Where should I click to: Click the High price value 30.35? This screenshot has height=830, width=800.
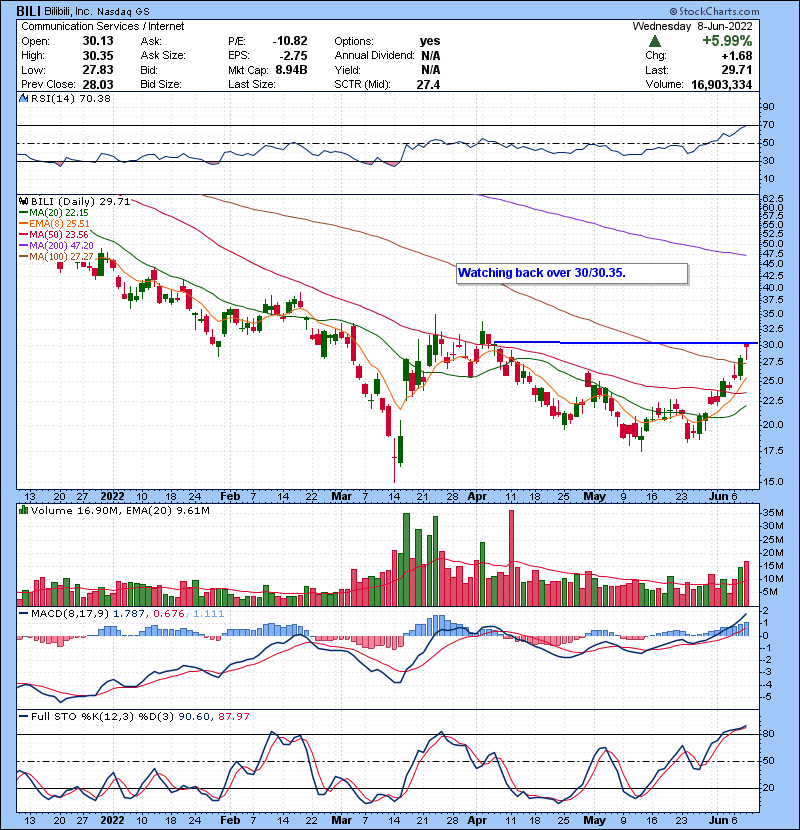(97, 55)
